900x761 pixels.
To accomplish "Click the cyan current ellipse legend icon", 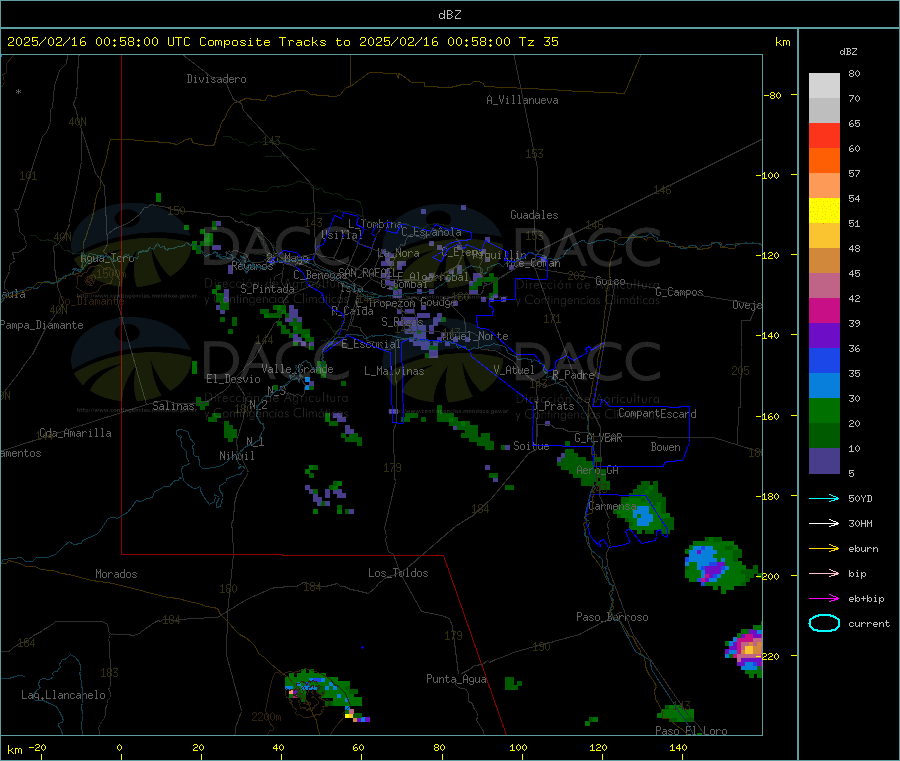I will point(824,623).
